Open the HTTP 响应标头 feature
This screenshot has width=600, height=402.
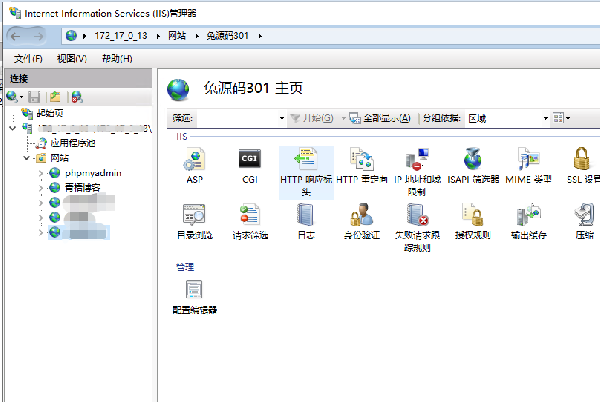click(306, 173)
